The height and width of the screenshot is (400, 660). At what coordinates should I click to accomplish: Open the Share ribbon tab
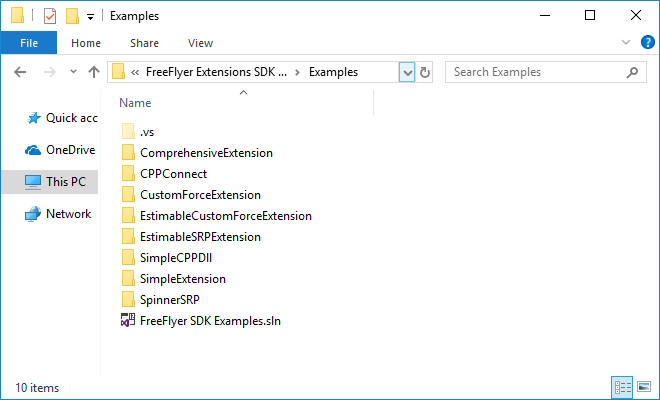coord(144,43)
